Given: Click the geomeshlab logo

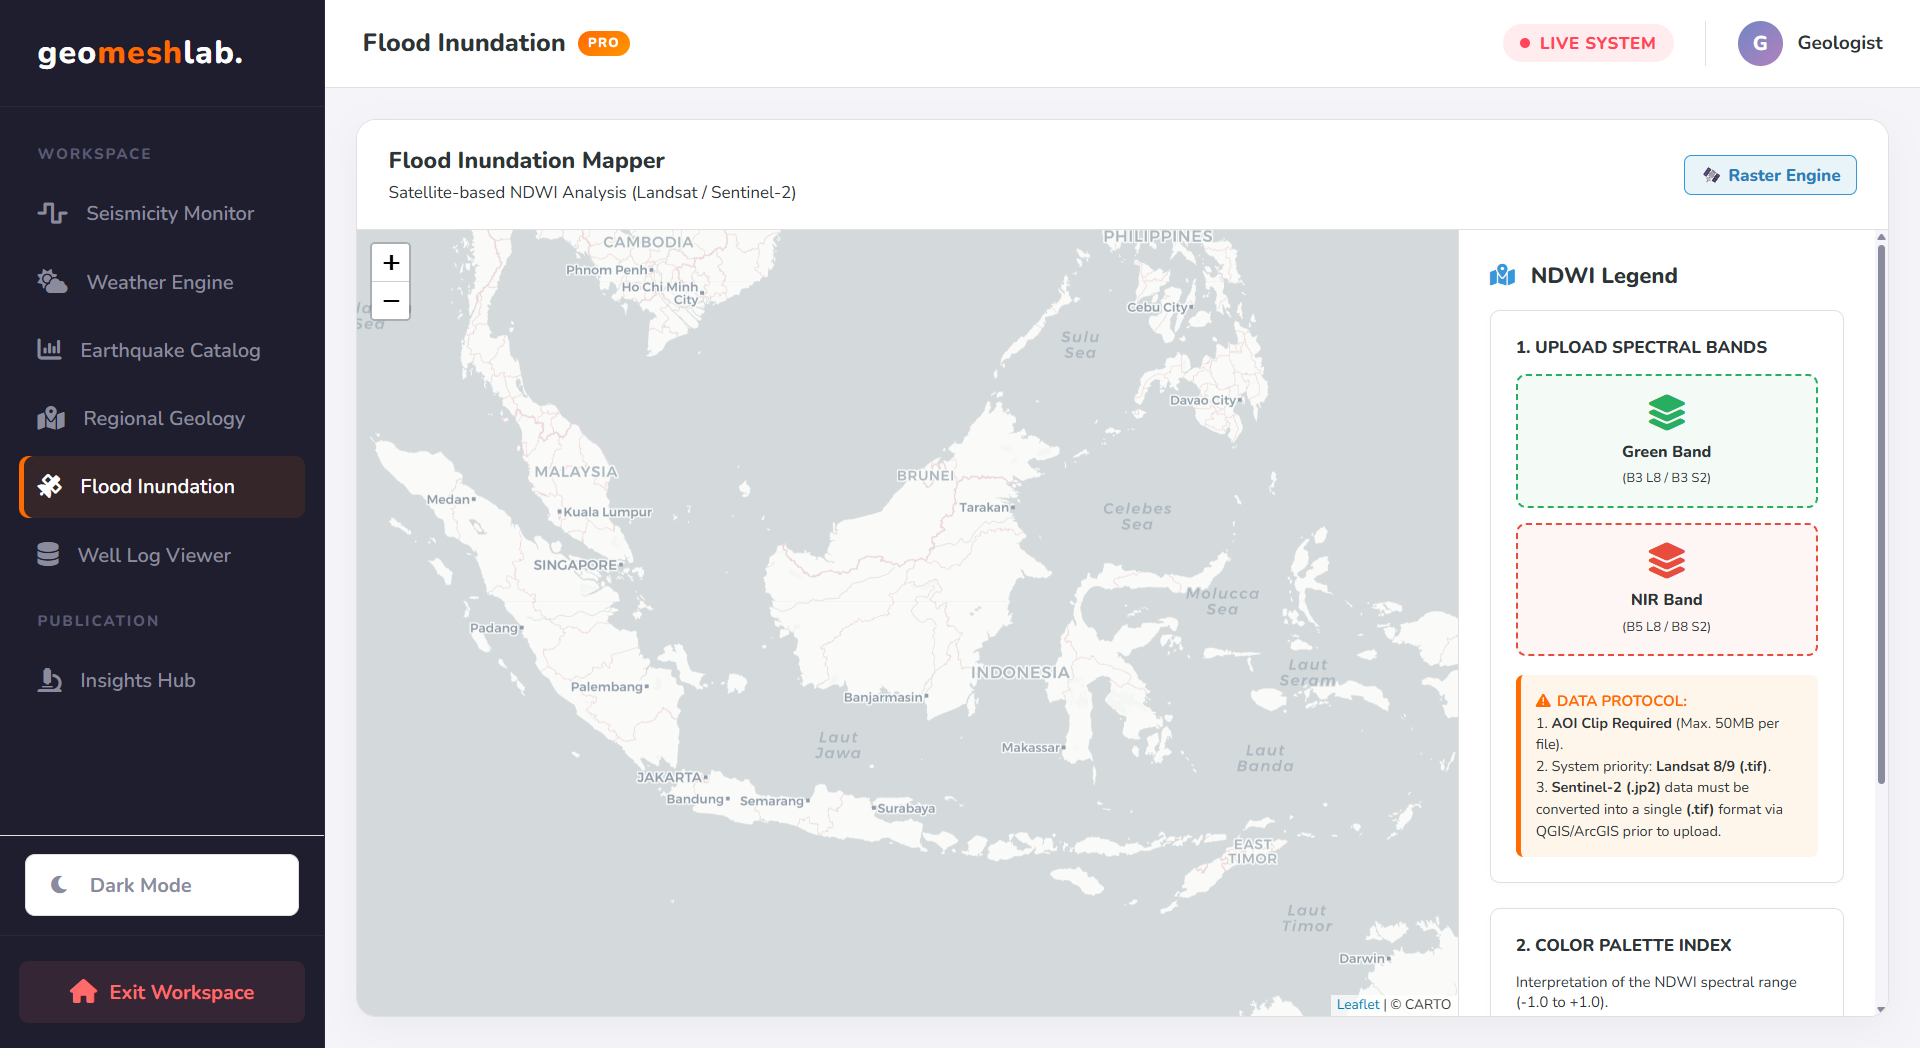Looking at the screenshot, I should [140, 52].
